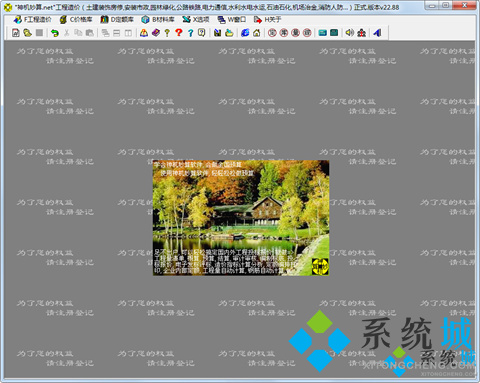Click the tile windows vertically icon
The height and width of the screenshot is (383, 480).
click(x=128, y=33)
